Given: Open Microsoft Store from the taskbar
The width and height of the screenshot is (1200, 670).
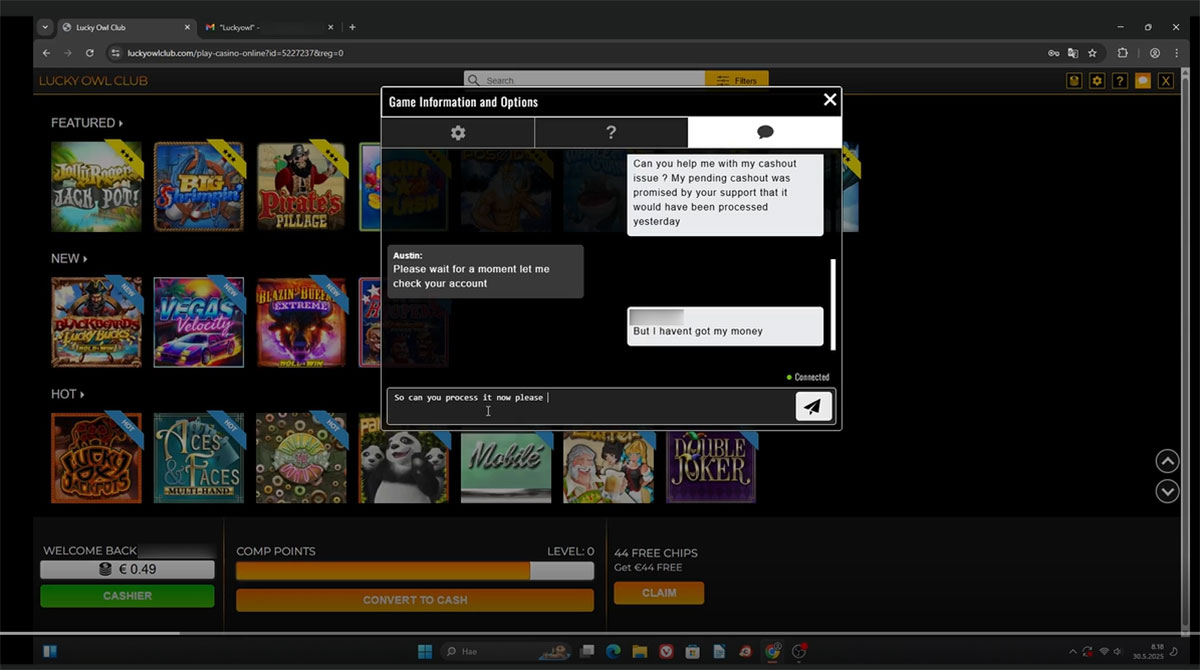Looking at the screenshot, I should tap(692, 652).
